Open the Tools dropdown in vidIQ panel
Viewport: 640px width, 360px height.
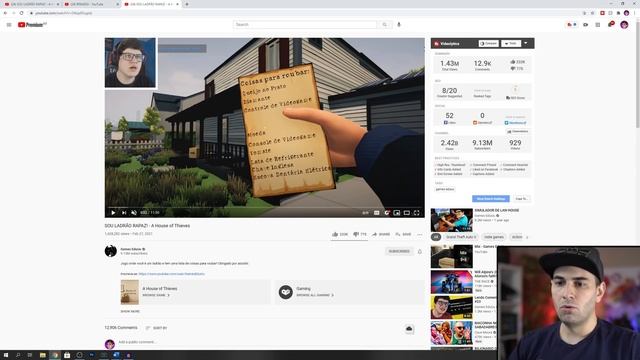(511, 43)
